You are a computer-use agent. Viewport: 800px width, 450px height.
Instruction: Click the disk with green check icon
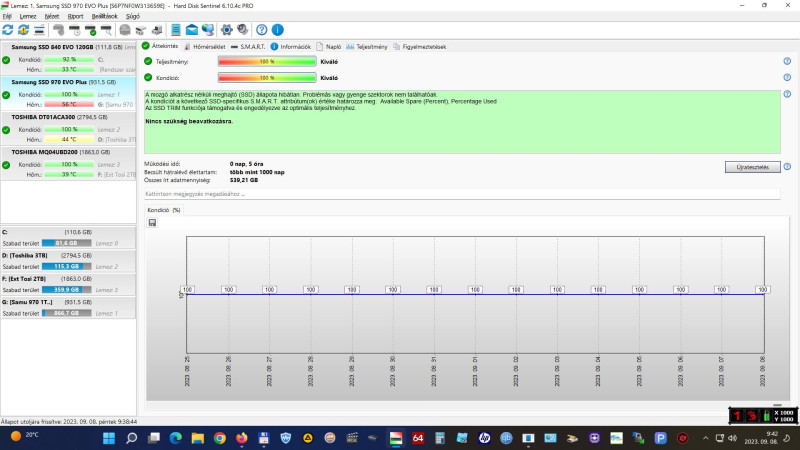(x=90, y=30)
